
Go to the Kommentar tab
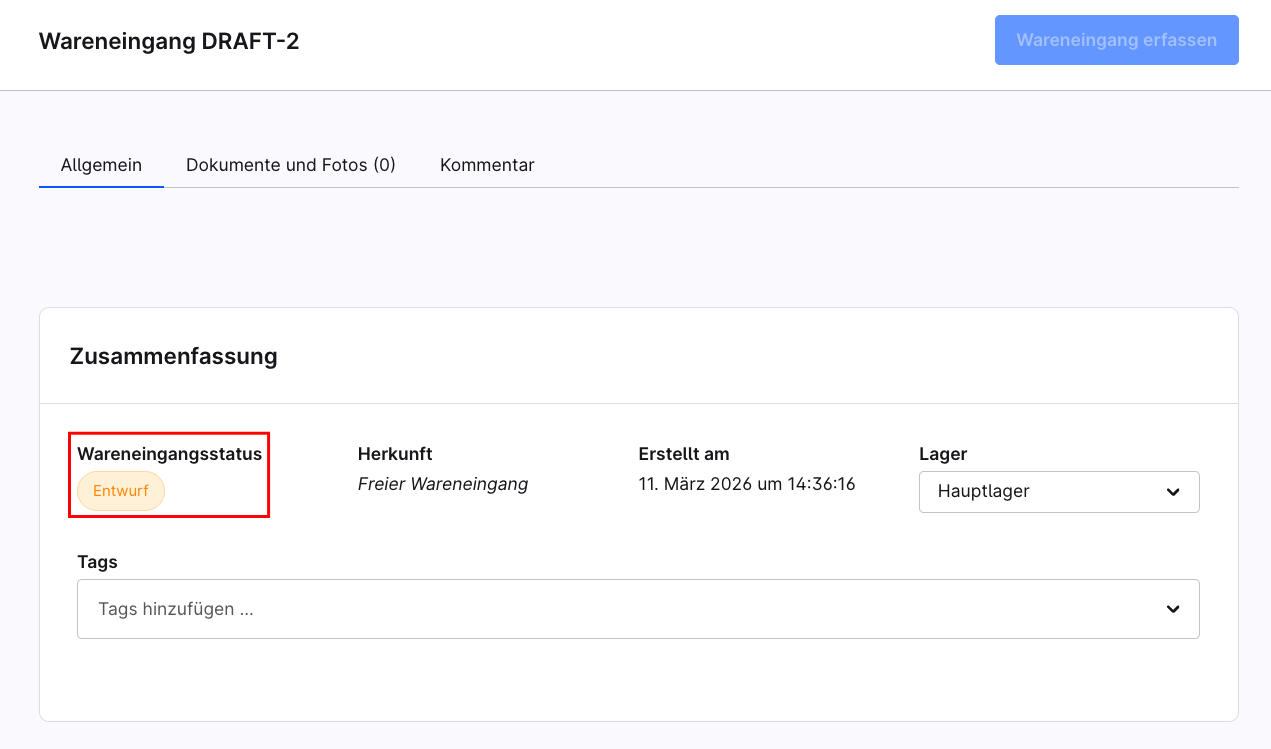pos(487,165)
